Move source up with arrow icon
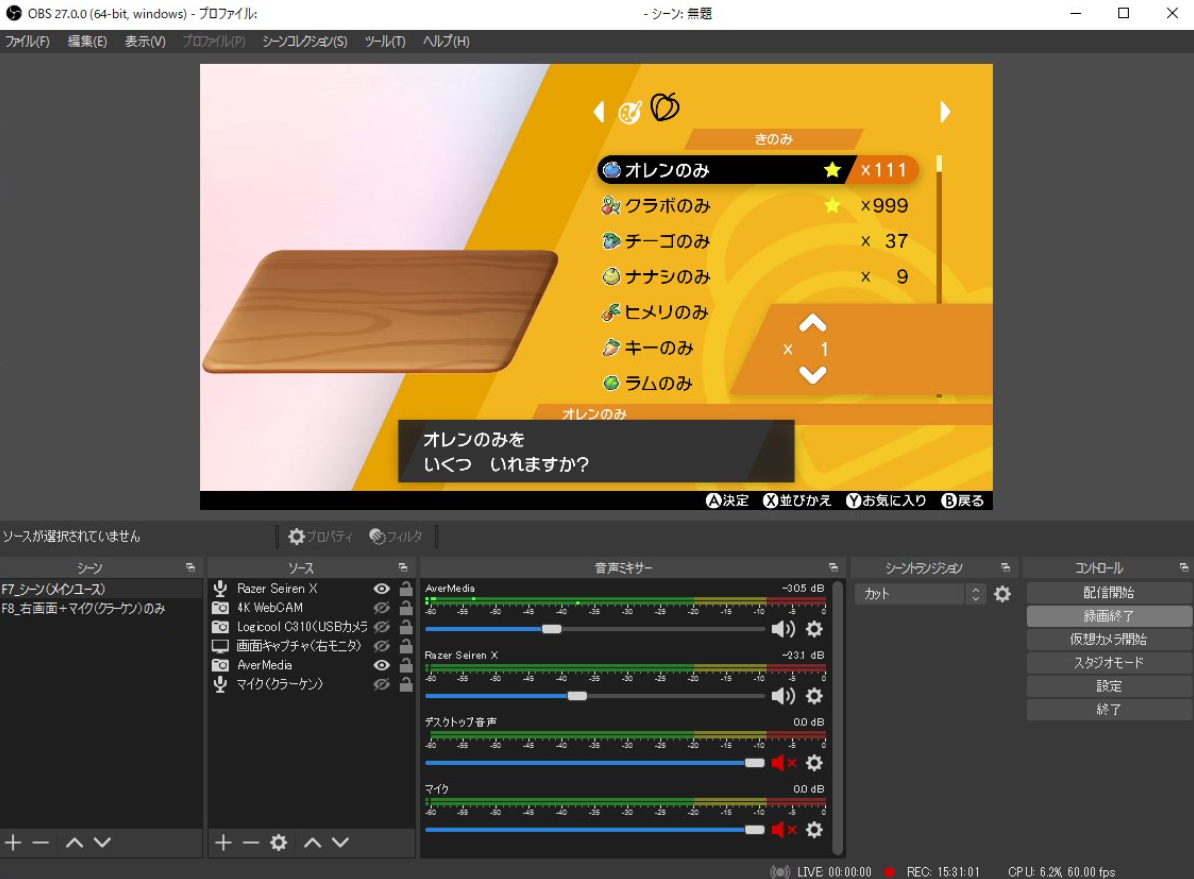This screenshot has width=1194, height=879. 312,842
